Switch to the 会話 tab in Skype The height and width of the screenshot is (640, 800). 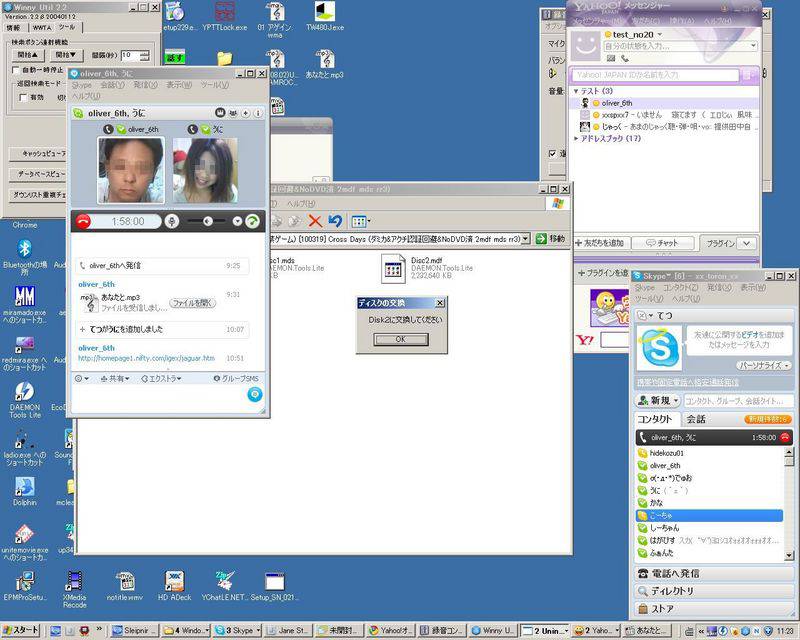(695, 419)
